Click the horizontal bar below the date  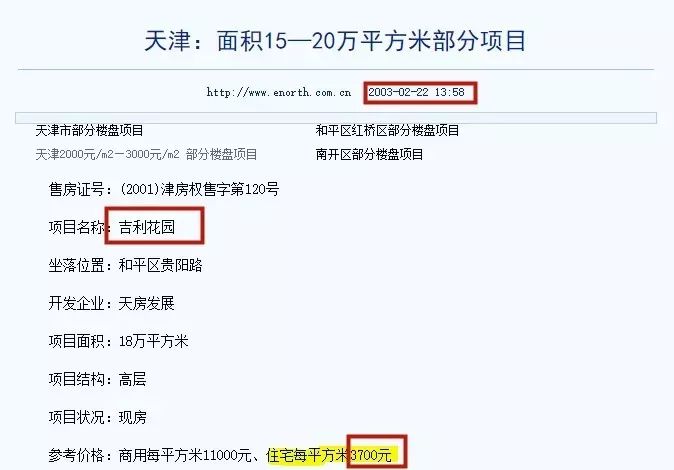click(336, 118)
